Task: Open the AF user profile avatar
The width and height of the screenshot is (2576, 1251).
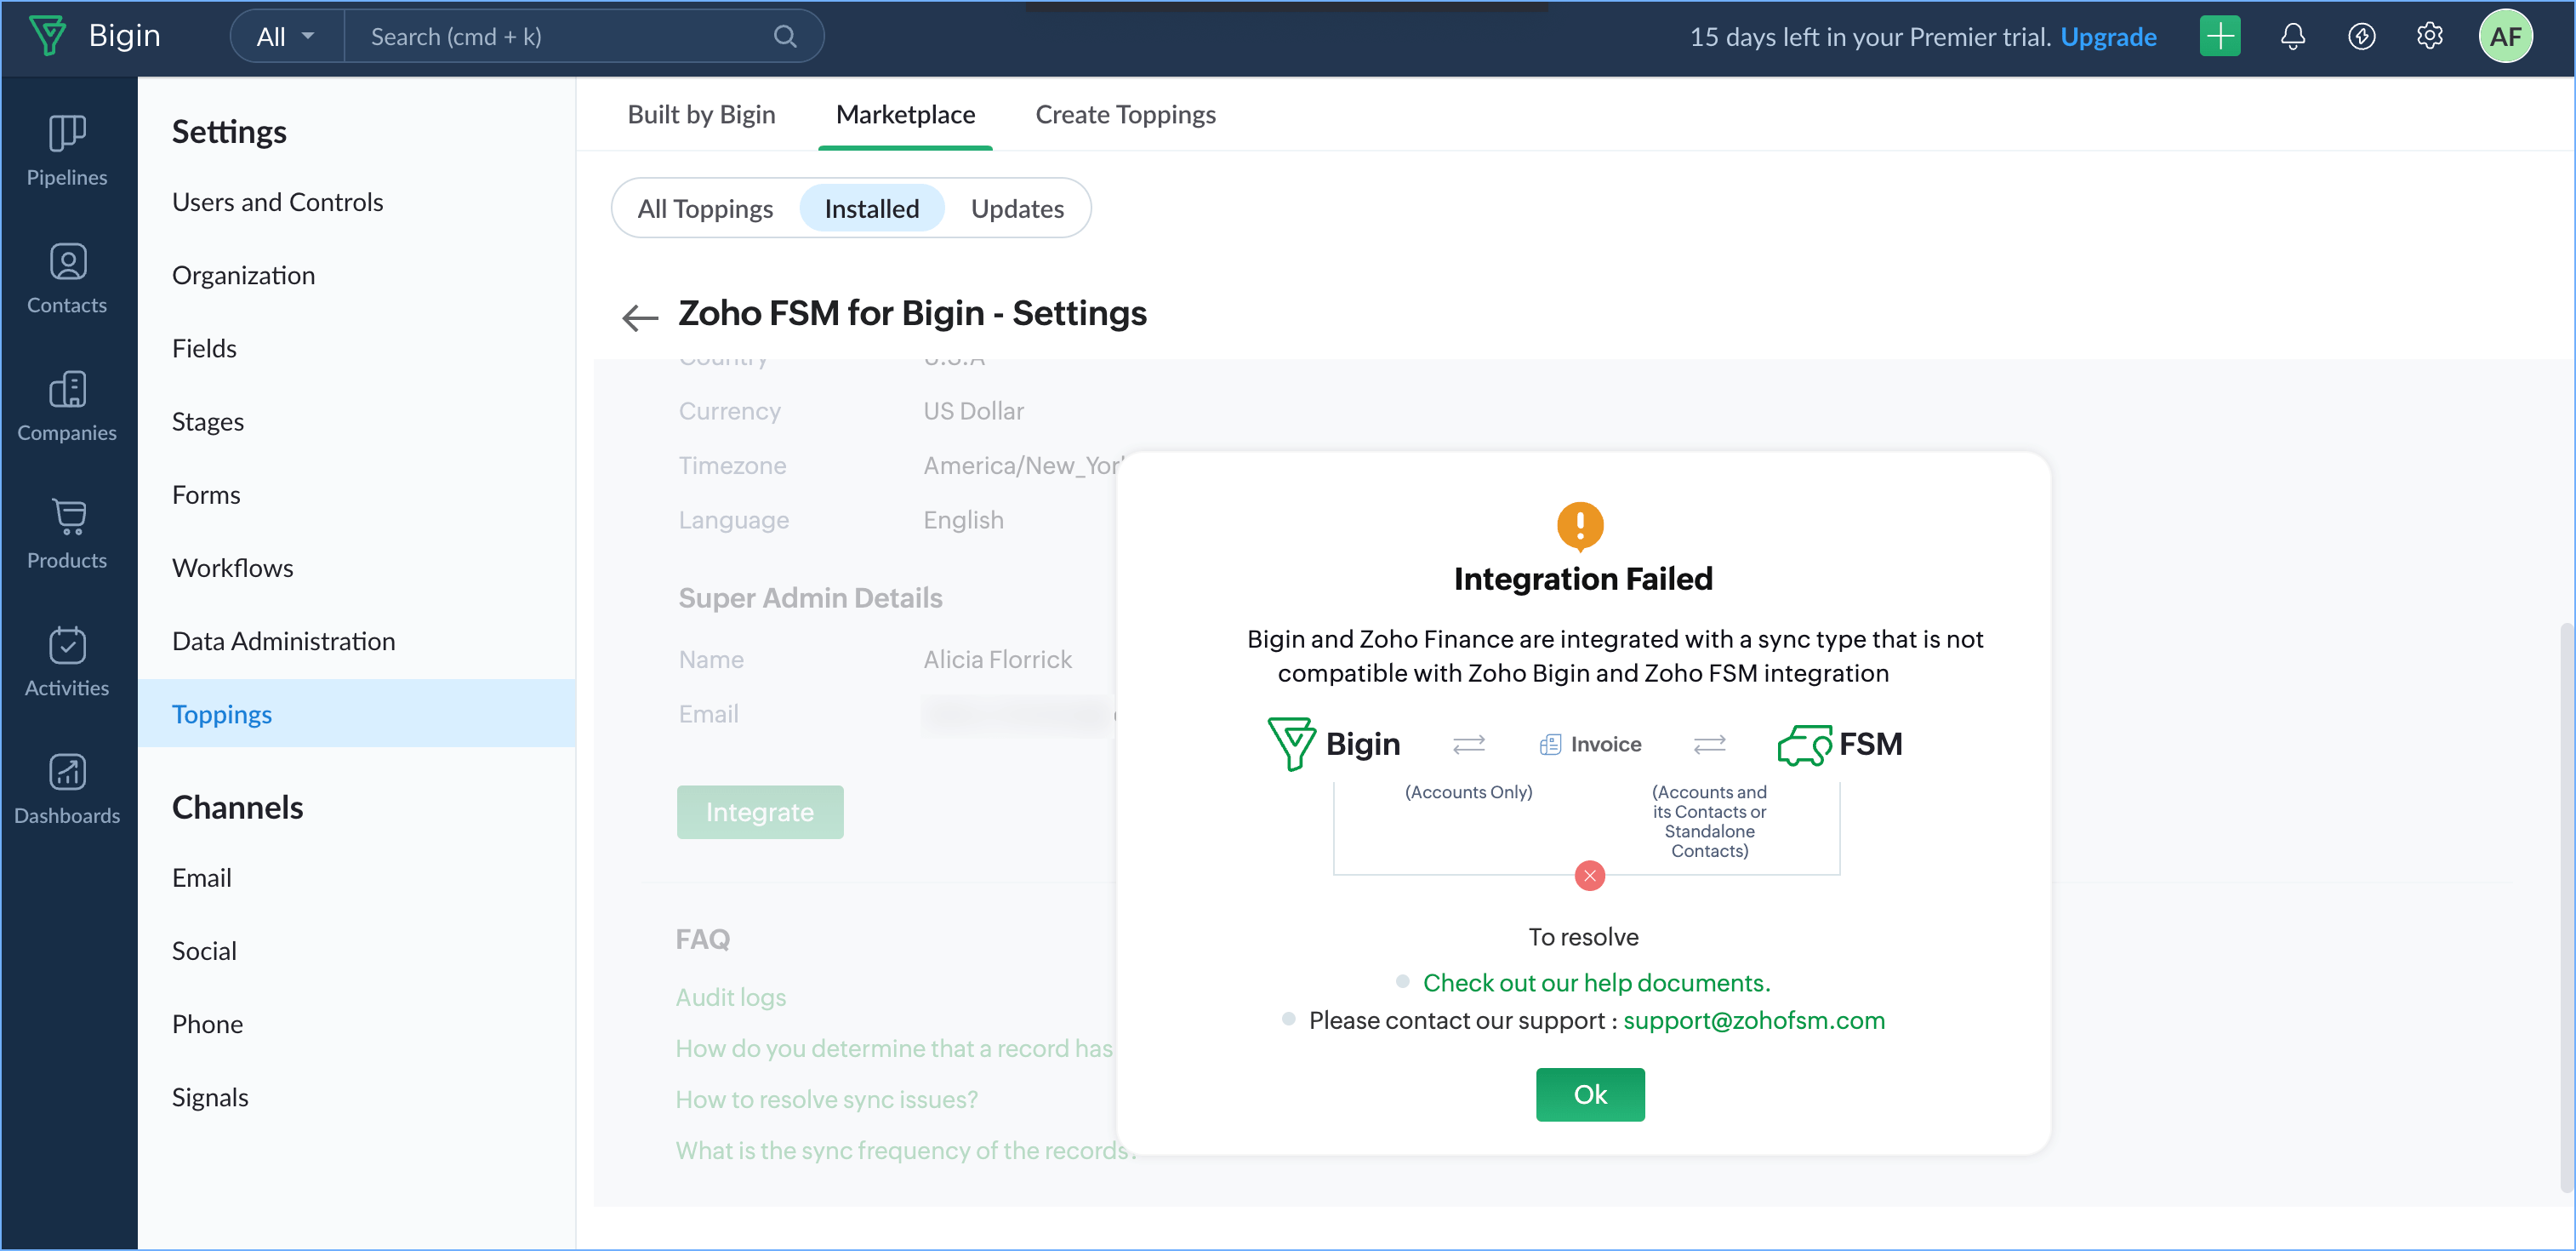Action: click(x=2505, y=37)
